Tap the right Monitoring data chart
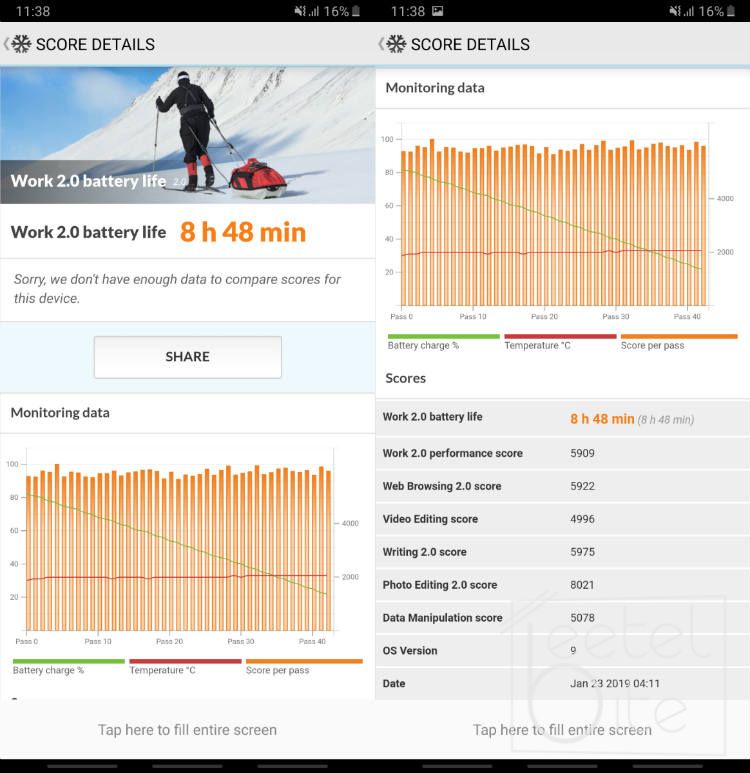The height and width of the screenshot is (773, 750). point(557,220)
